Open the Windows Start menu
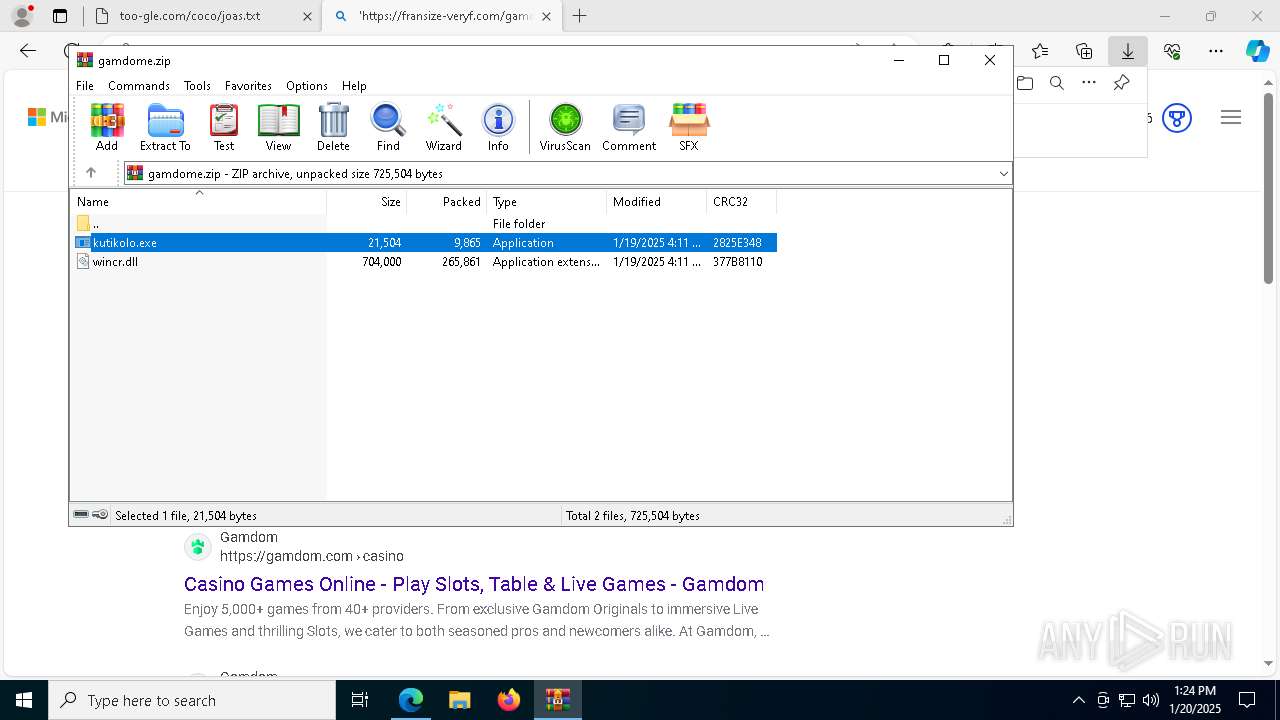Image resolution: width=1280 pixels, height=720 pixels. point(24,700)
